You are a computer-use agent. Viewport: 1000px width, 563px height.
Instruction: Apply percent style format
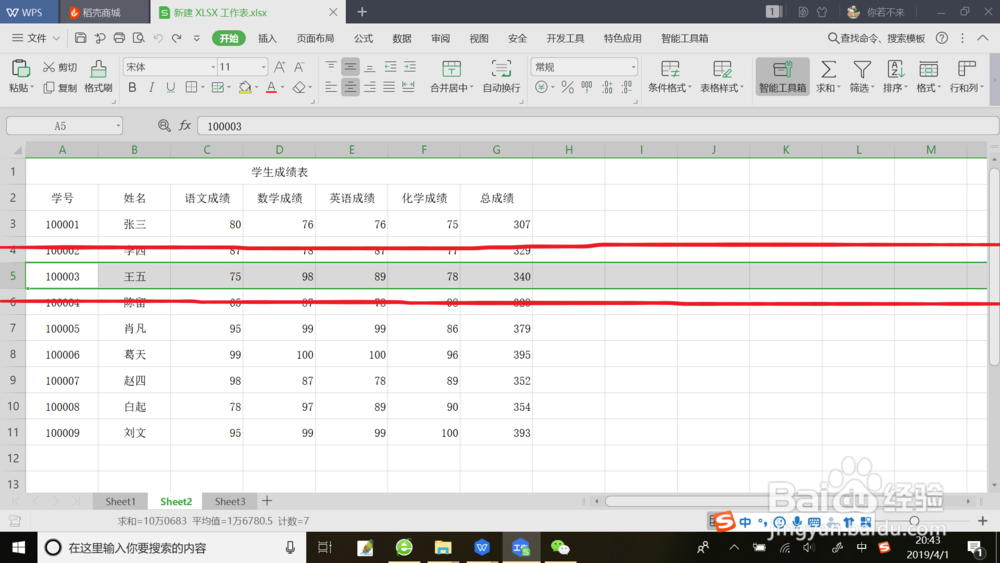567,87
